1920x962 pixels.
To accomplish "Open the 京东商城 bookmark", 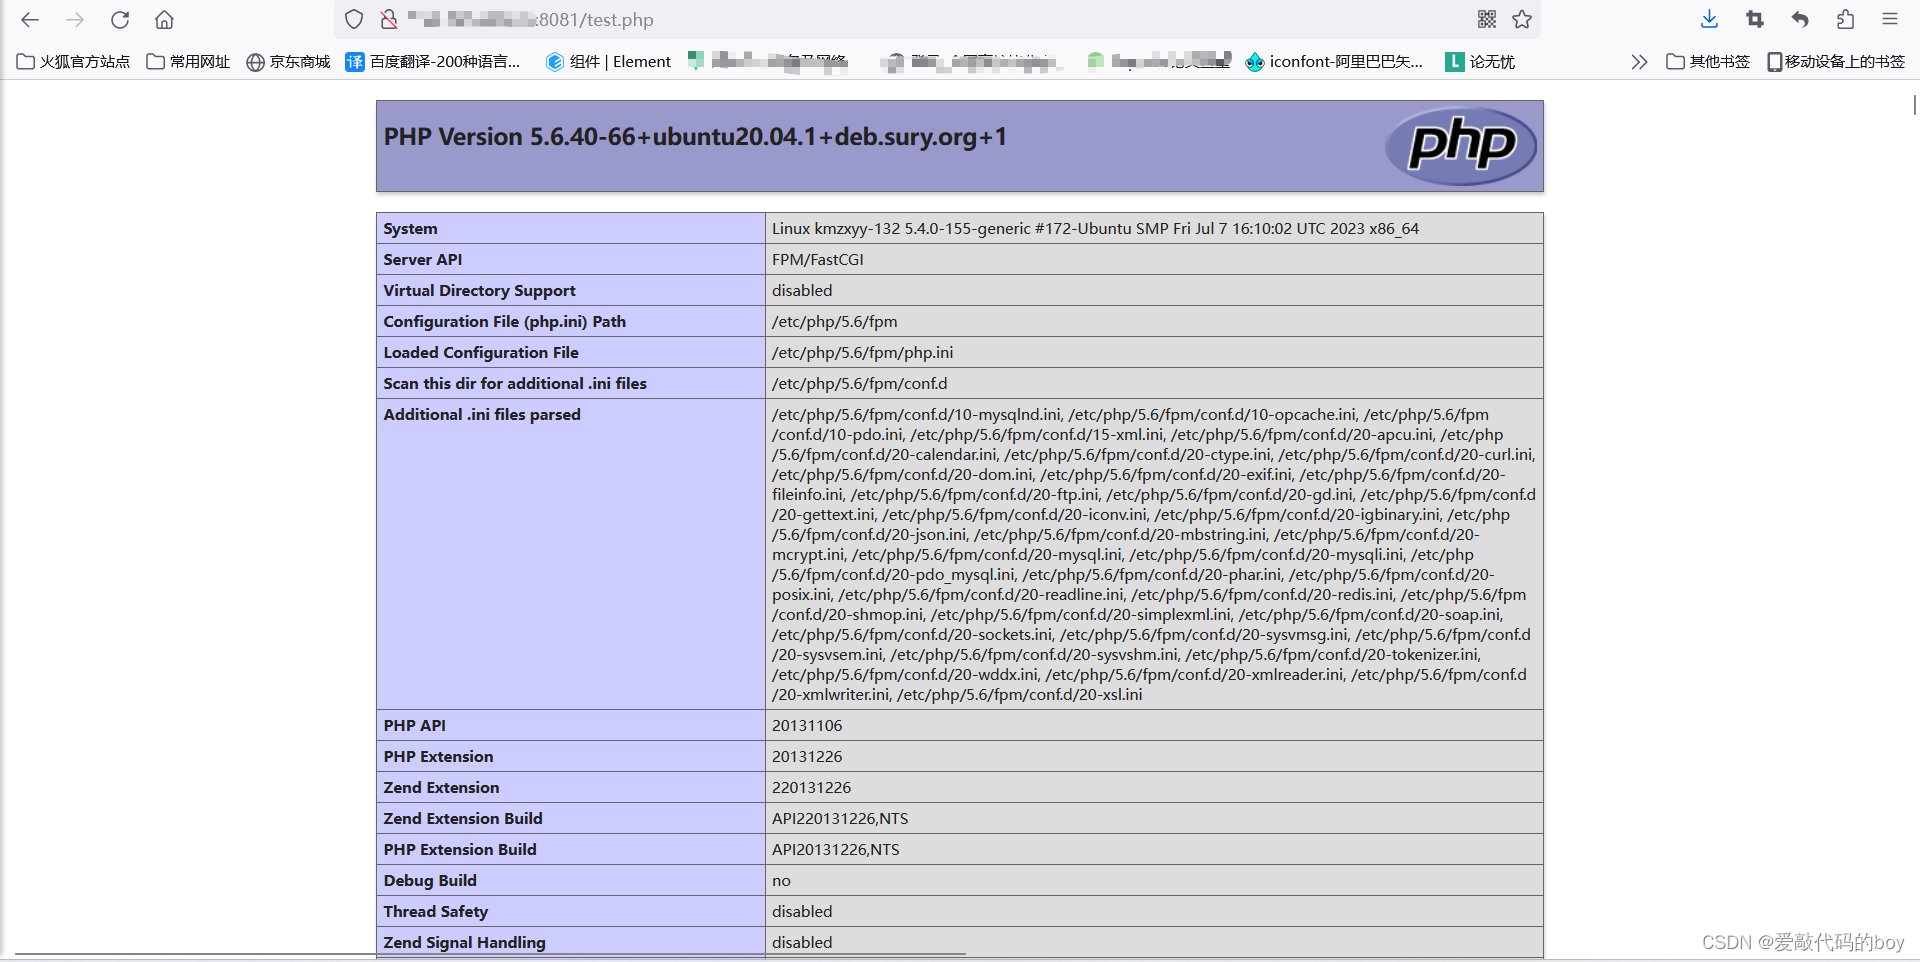I will click(288, 61).
